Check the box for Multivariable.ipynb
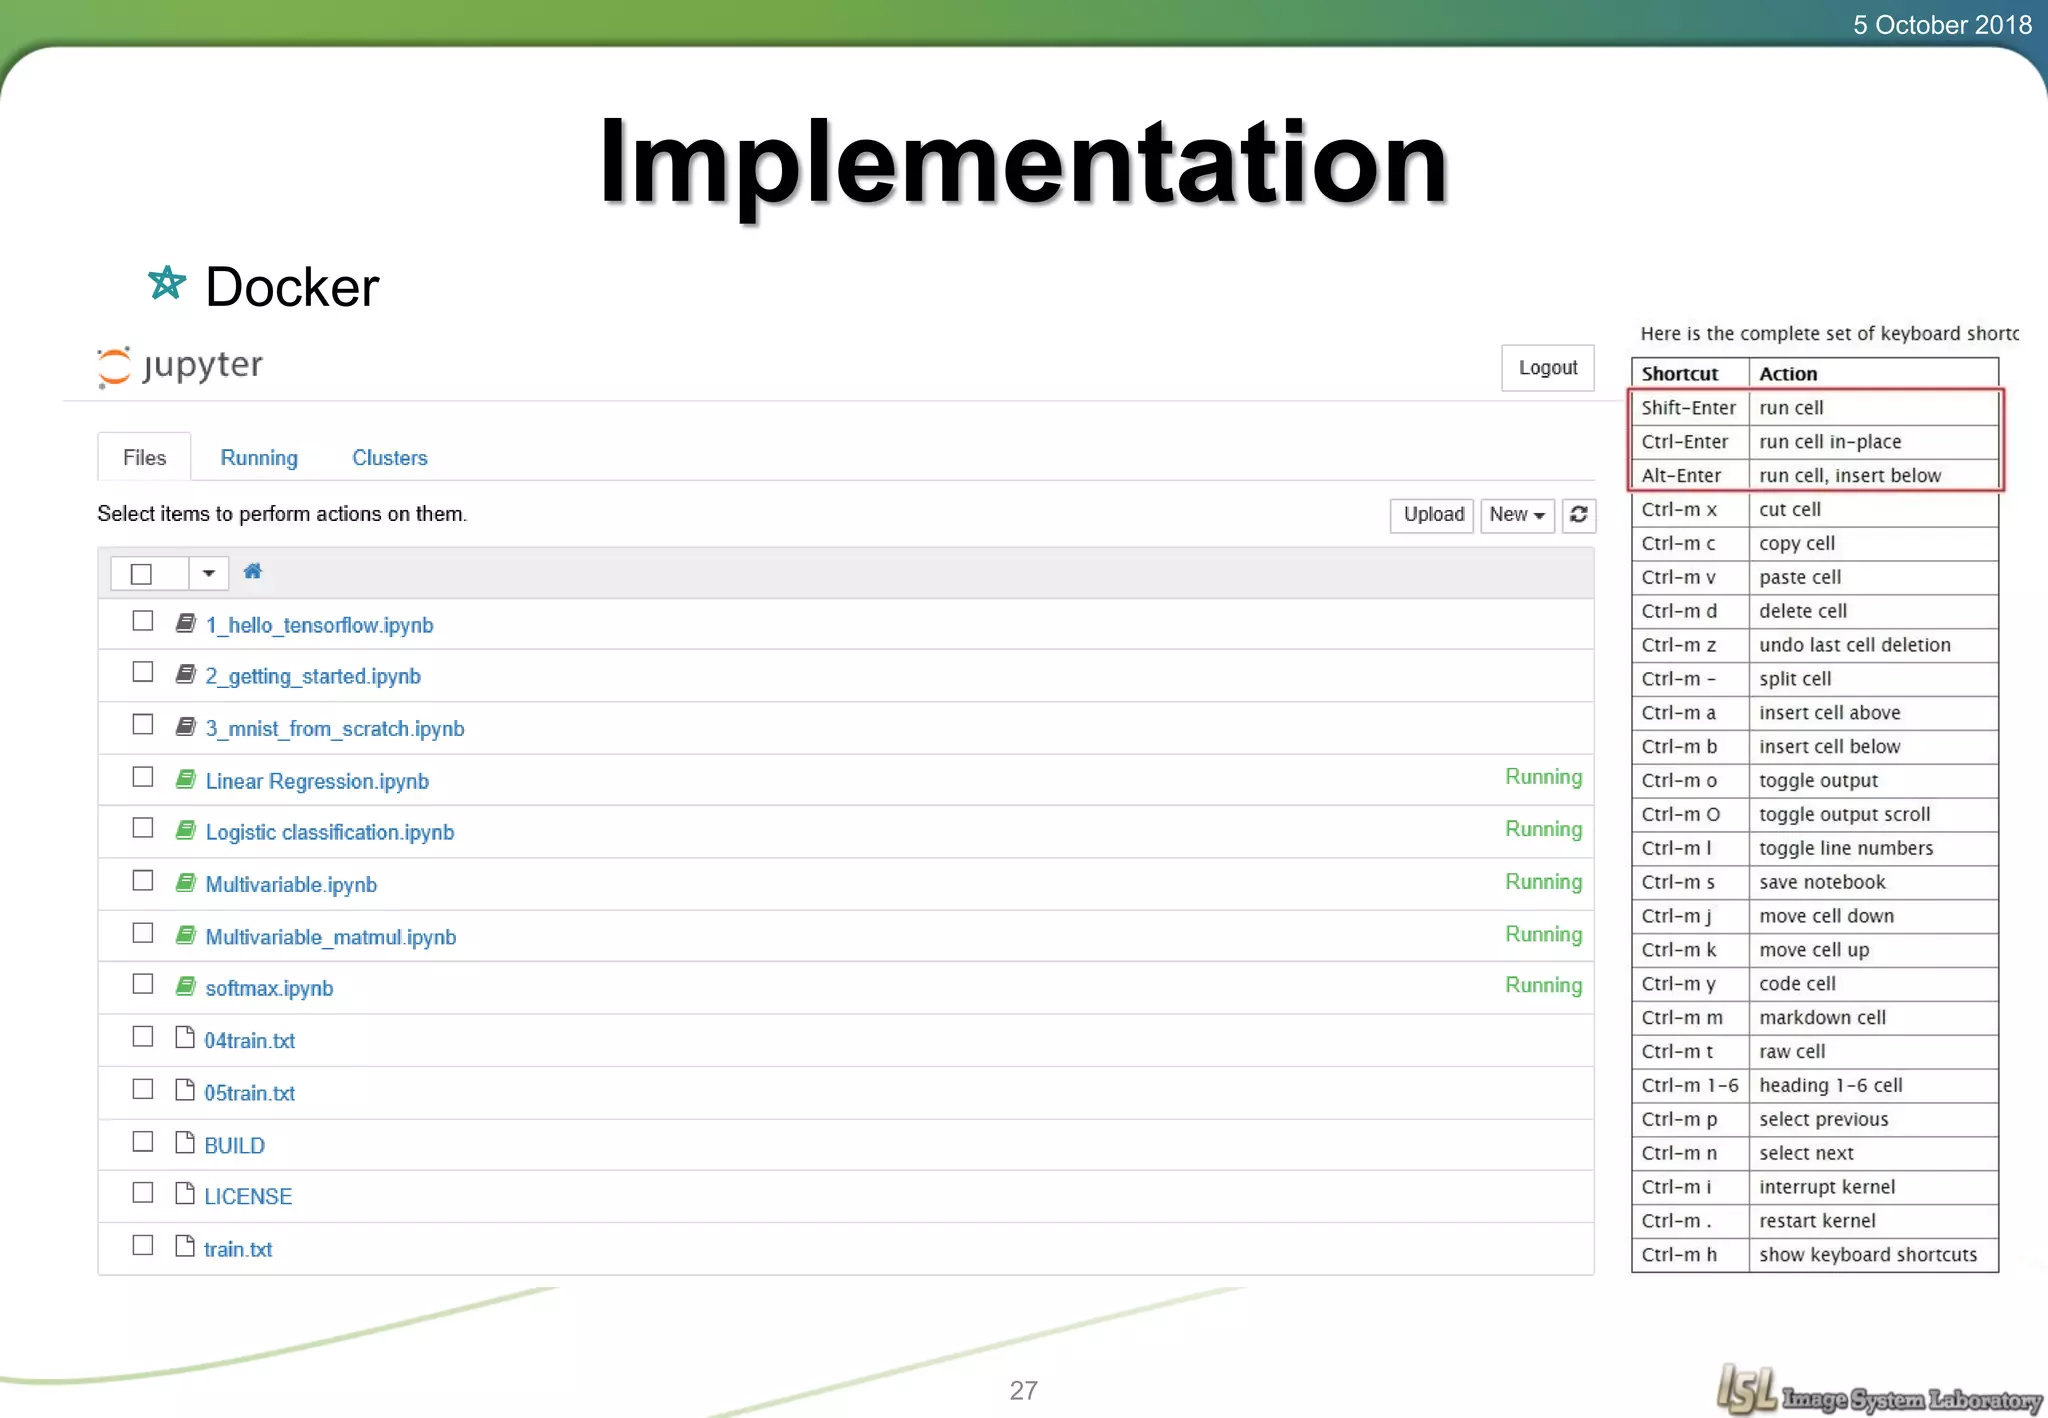This screenshot has height=1418, width=2048. coord(143,880)
